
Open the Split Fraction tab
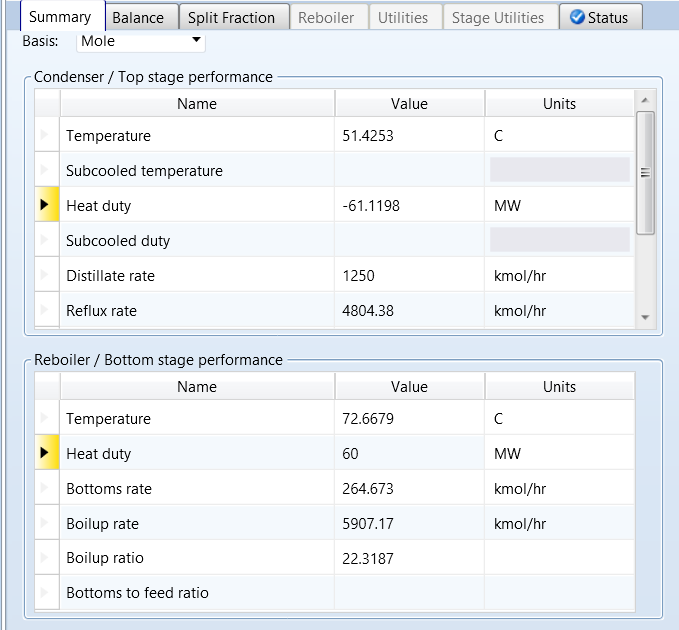click(x=231, y=17)
